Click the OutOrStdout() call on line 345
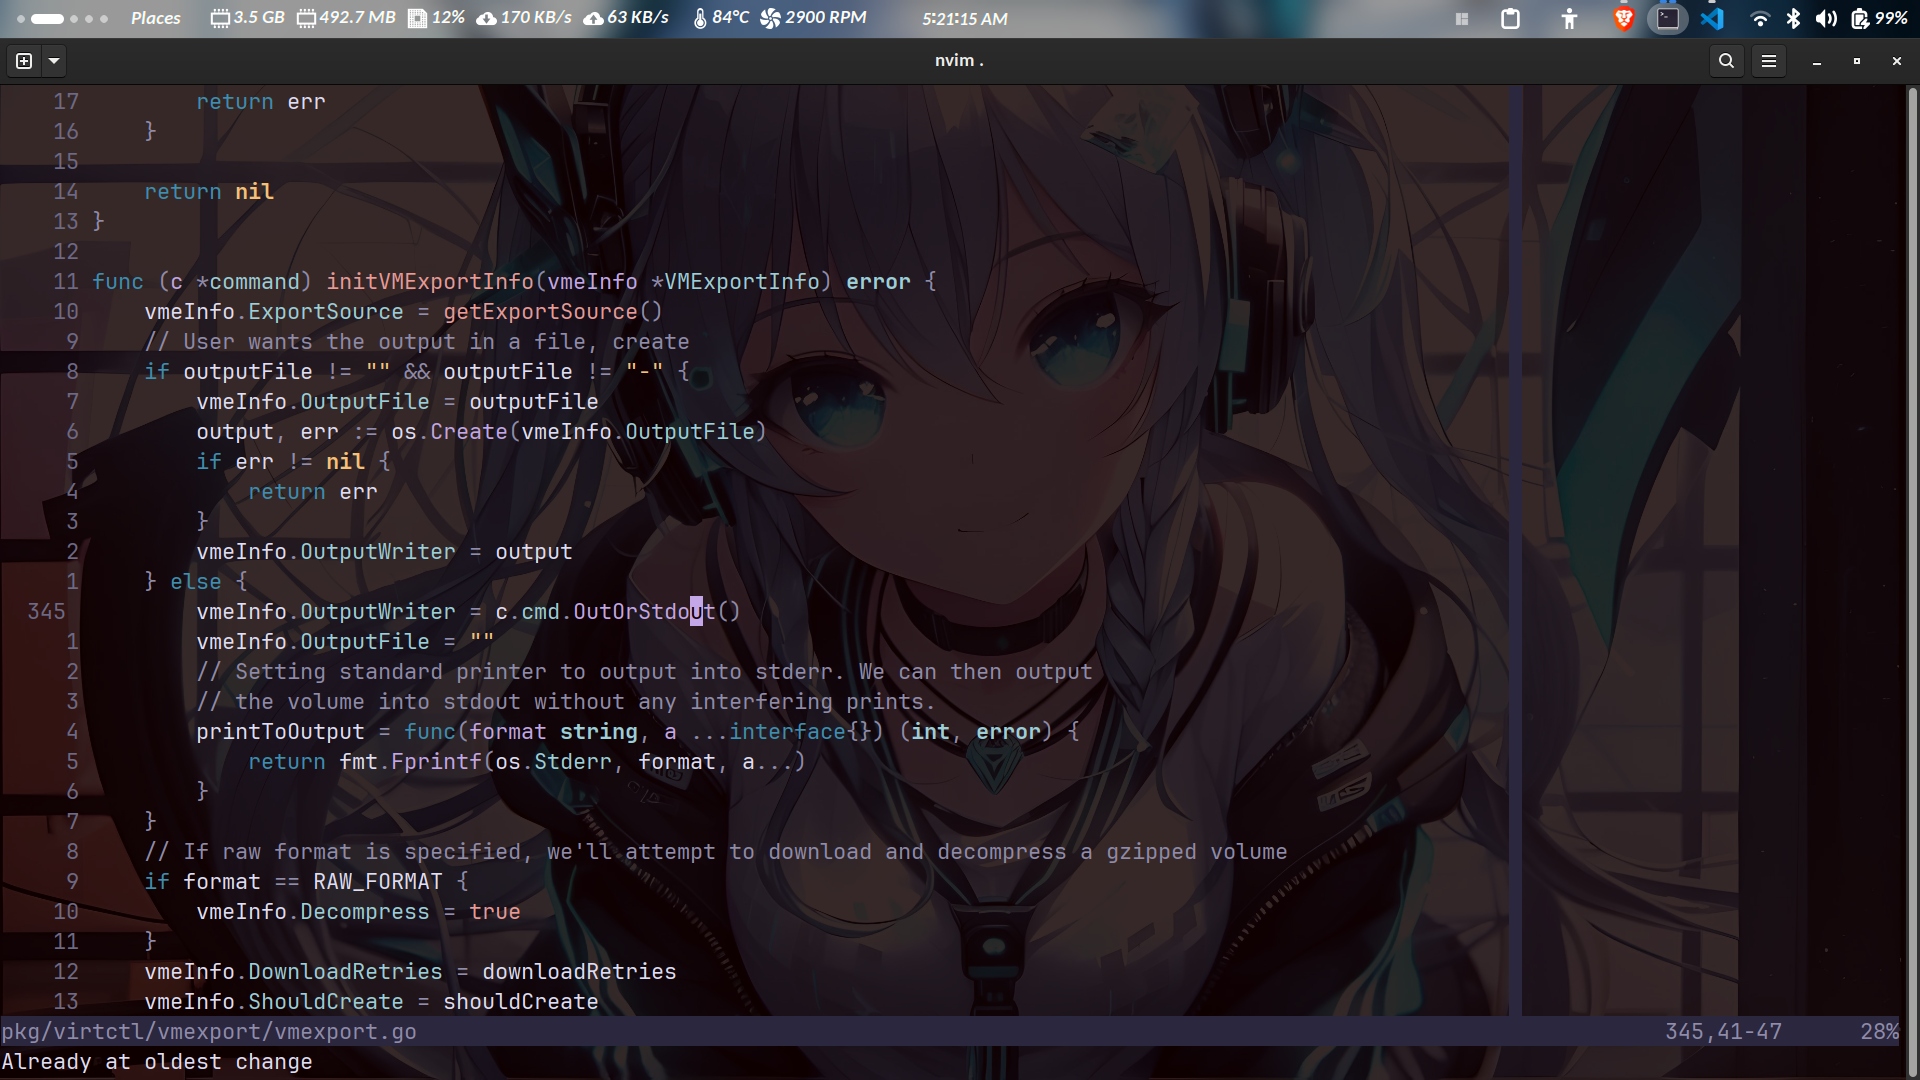The height and width of the screenshot is (1080, 1920). [657, 611]
